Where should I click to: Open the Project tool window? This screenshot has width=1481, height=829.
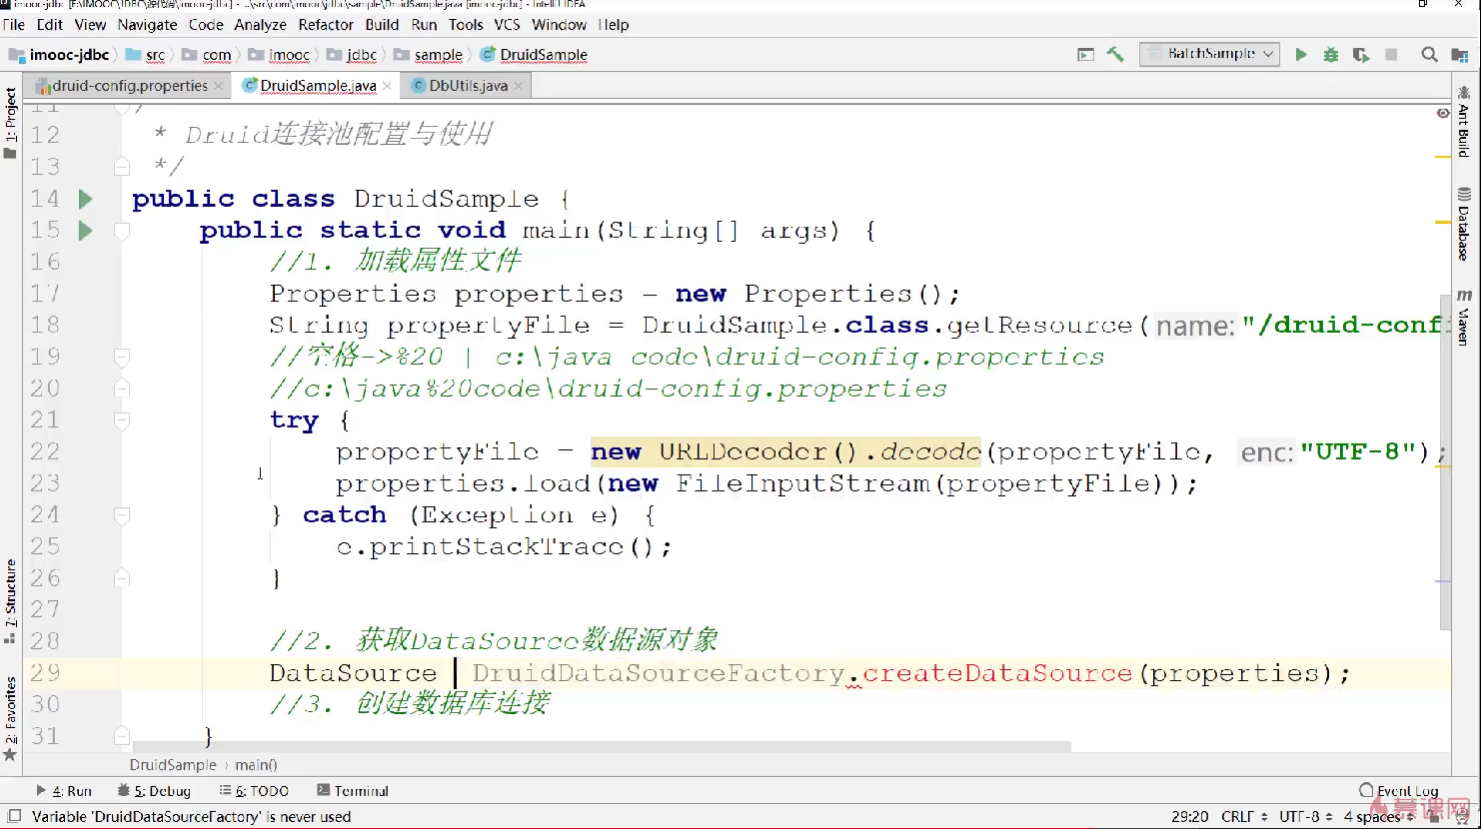(10, 122)
